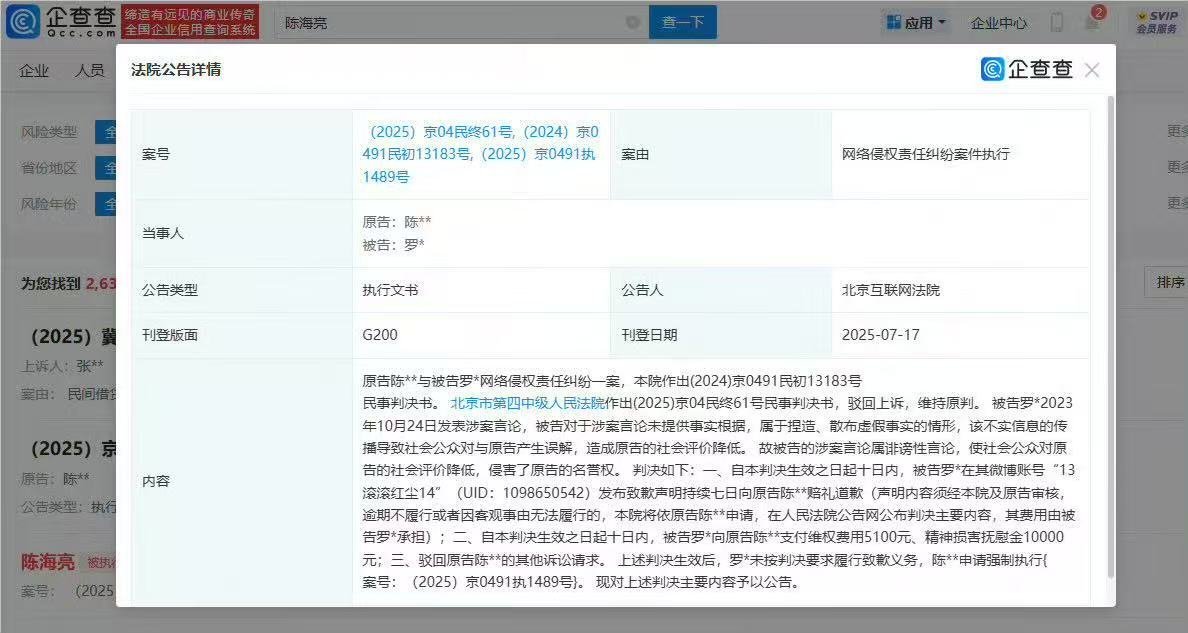Open the 应用 dropdown menu

[x=917, y=23]
